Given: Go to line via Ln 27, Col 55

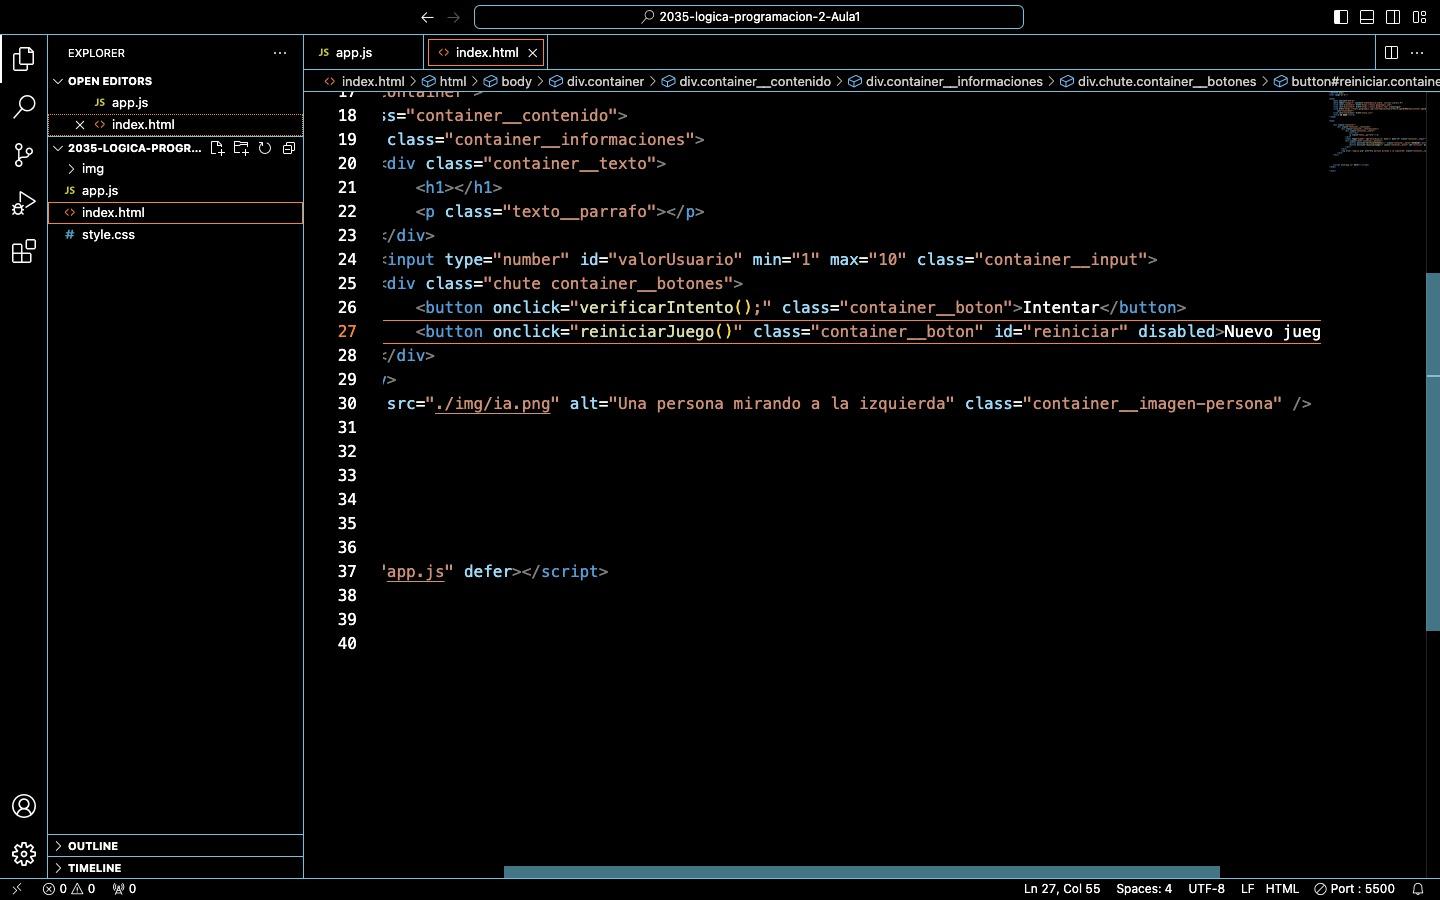Looking at the screenshot, I should pyautogui.click(x=1061, y=889).
